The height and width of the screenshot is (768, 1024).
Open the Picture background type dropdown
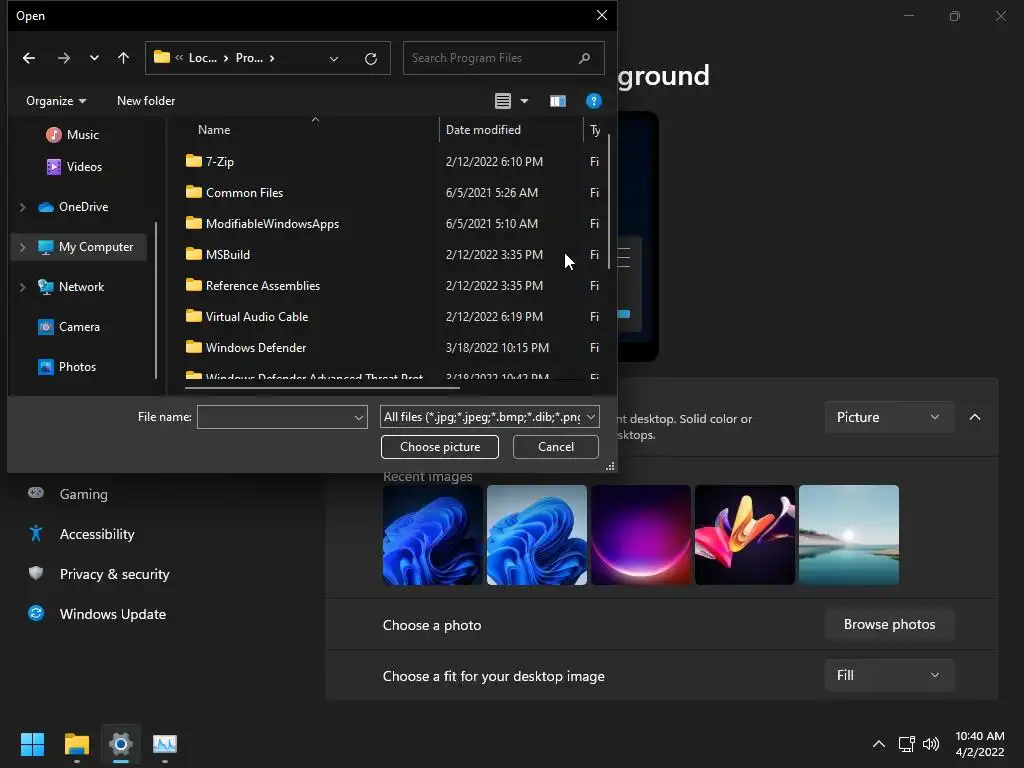889,417
